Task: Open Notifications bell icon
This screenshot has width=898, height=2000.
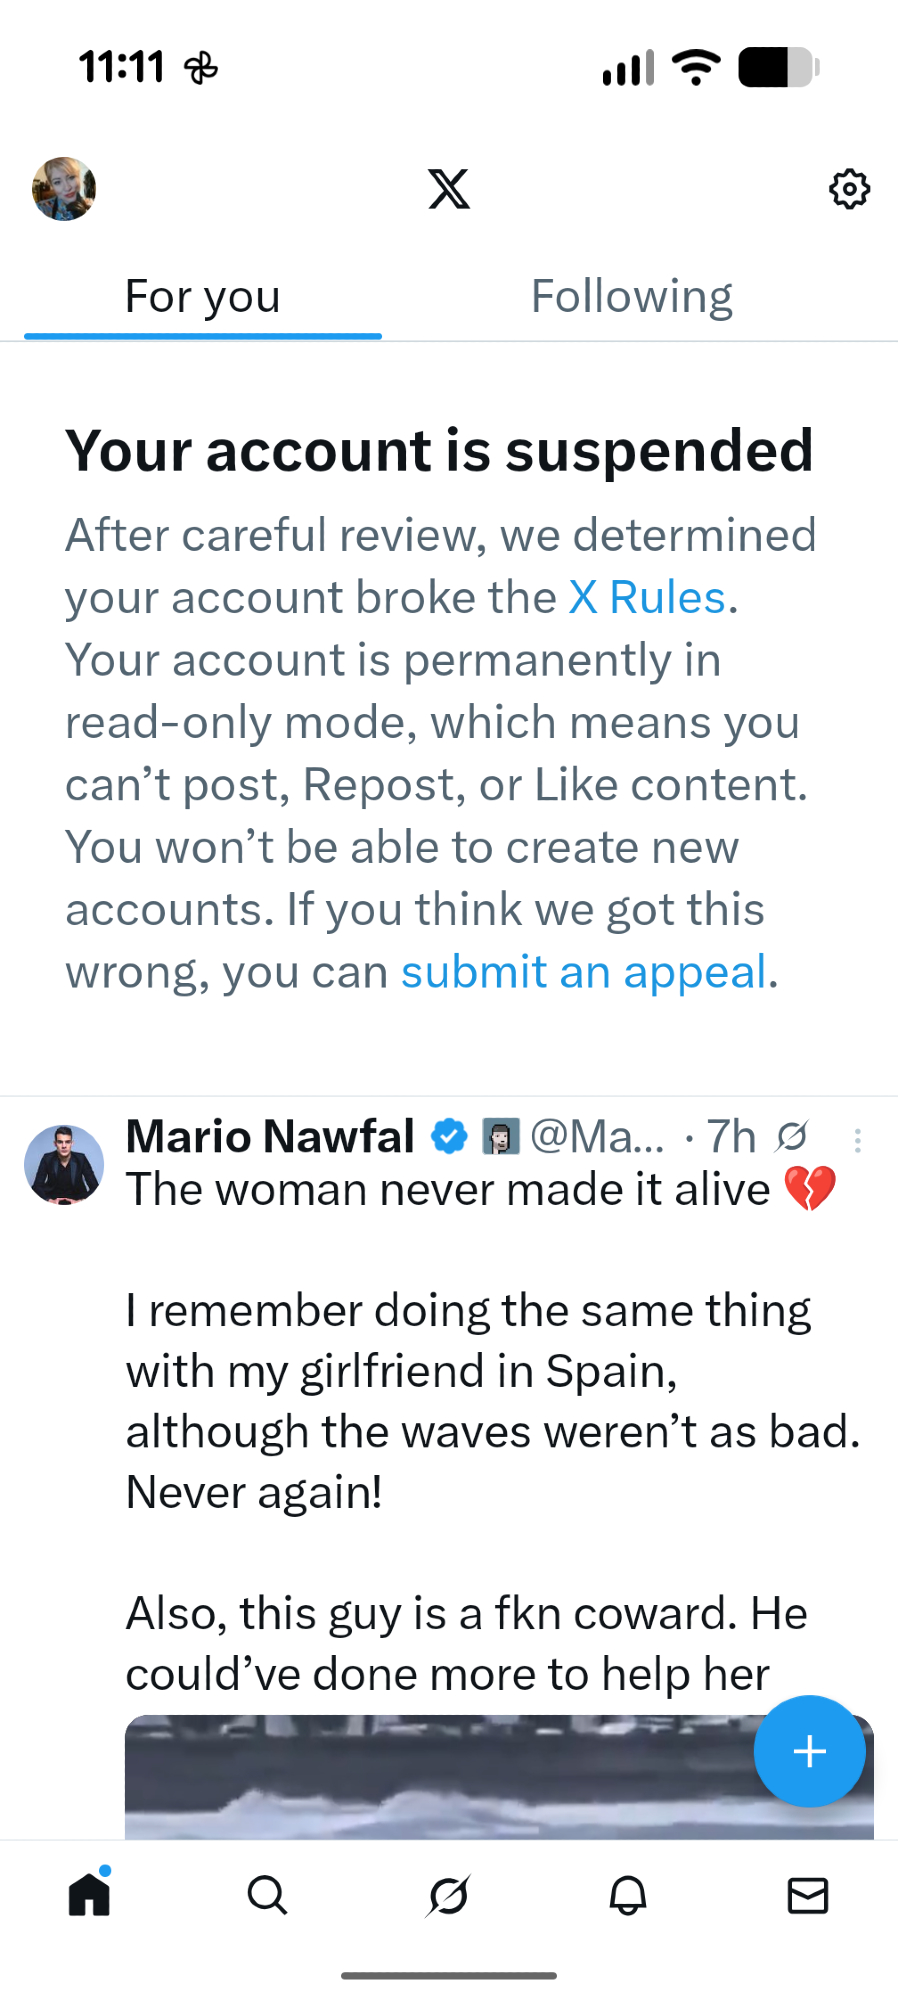Action: pos(628,1894)
